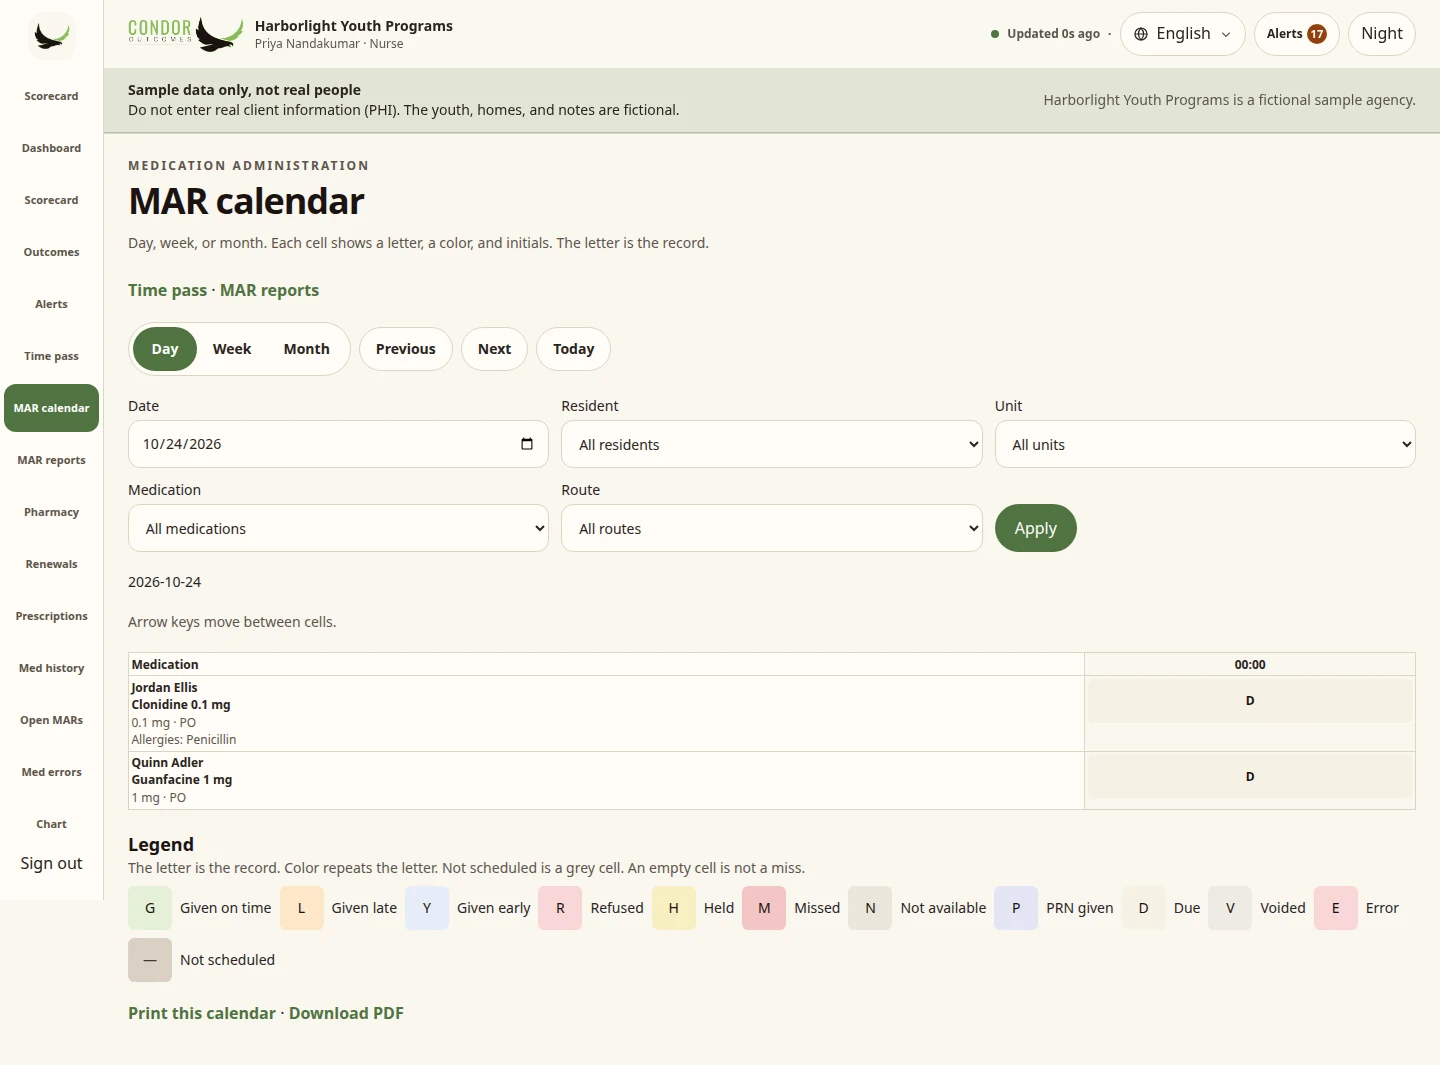Switch to Week view

(232, 349)
